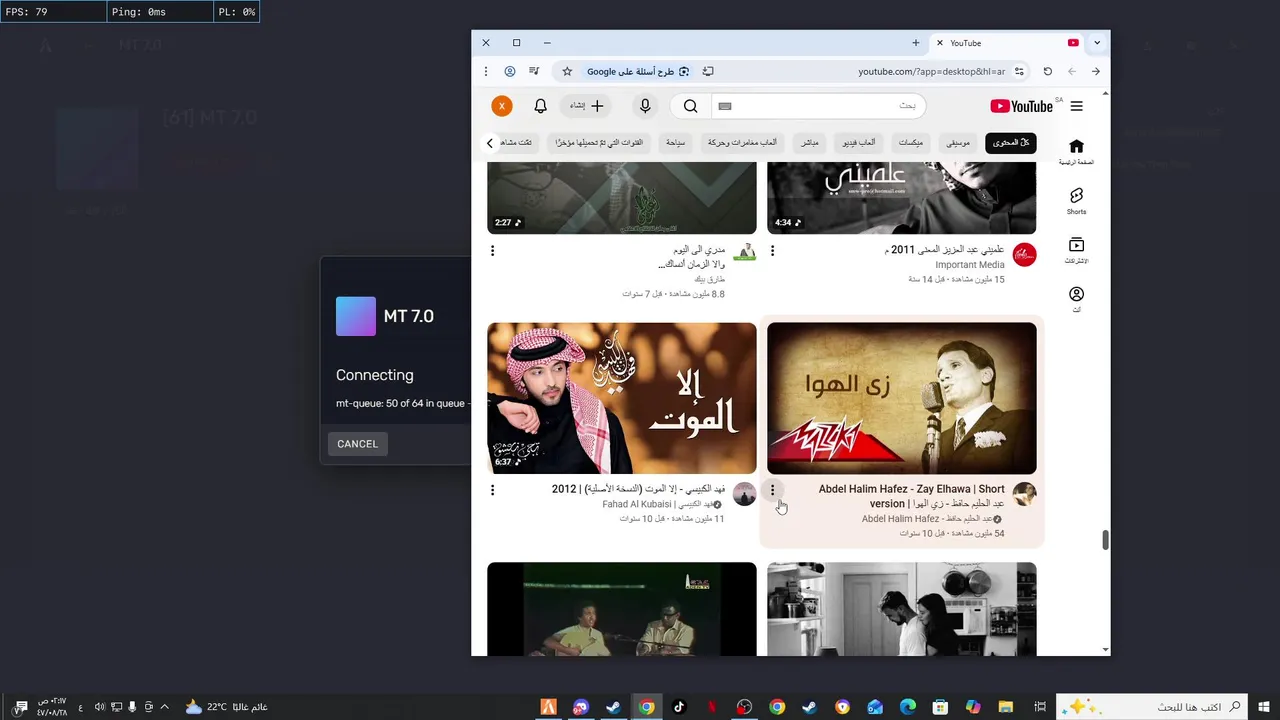Screen dimensions: 1280x720
Task: Start voice search with the microphone icon
Action: point(645,106)
